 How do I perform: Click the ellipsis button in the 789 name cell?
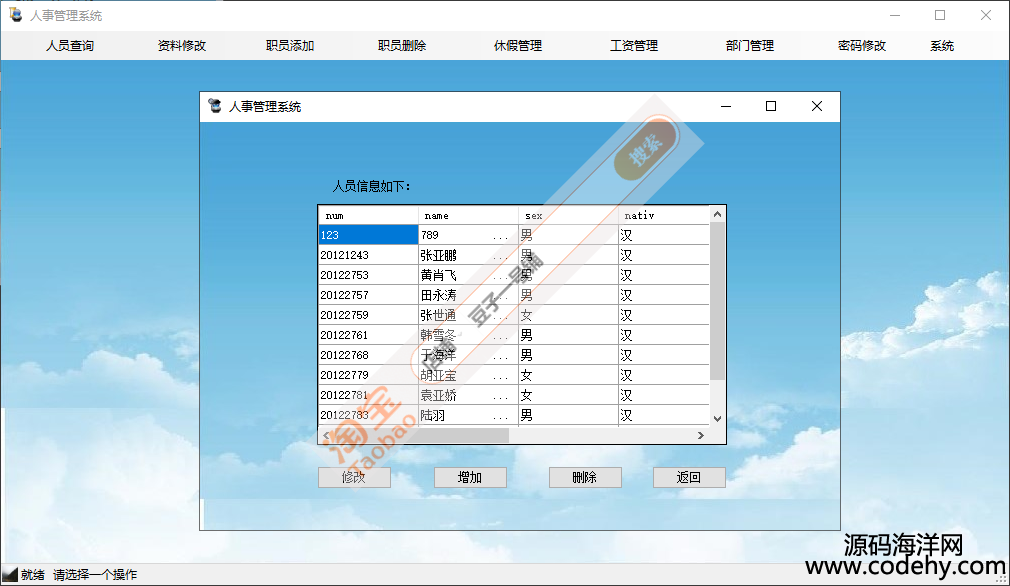[x=500, y=236]
